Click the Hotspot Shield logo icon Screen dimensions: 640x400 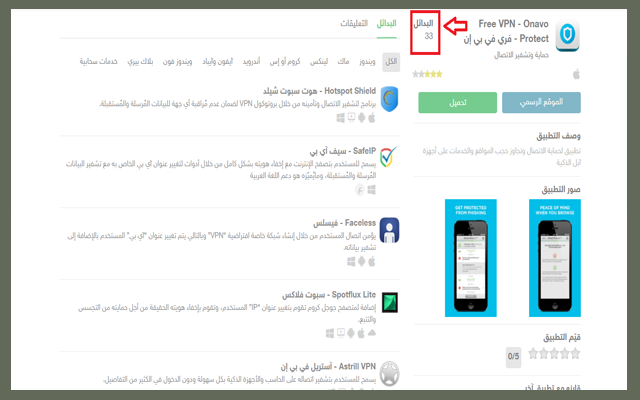(389, 99)
